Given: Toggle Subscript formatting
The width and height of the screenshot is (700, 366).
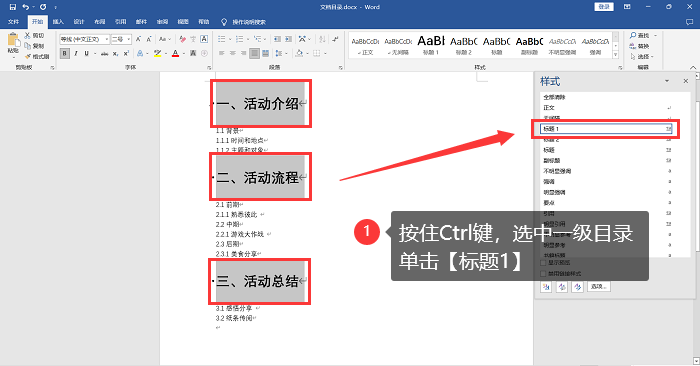Looking at the screenshot, I should click(116, 54).
